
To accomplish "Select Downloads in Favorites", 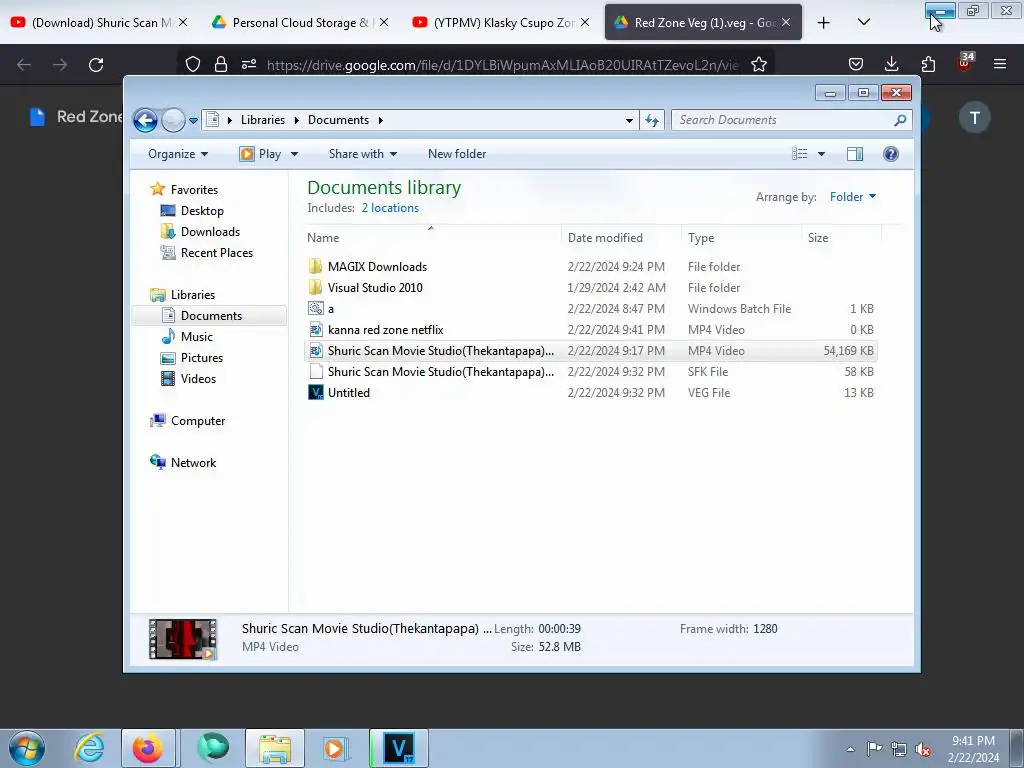I will [x=210, y=232].
